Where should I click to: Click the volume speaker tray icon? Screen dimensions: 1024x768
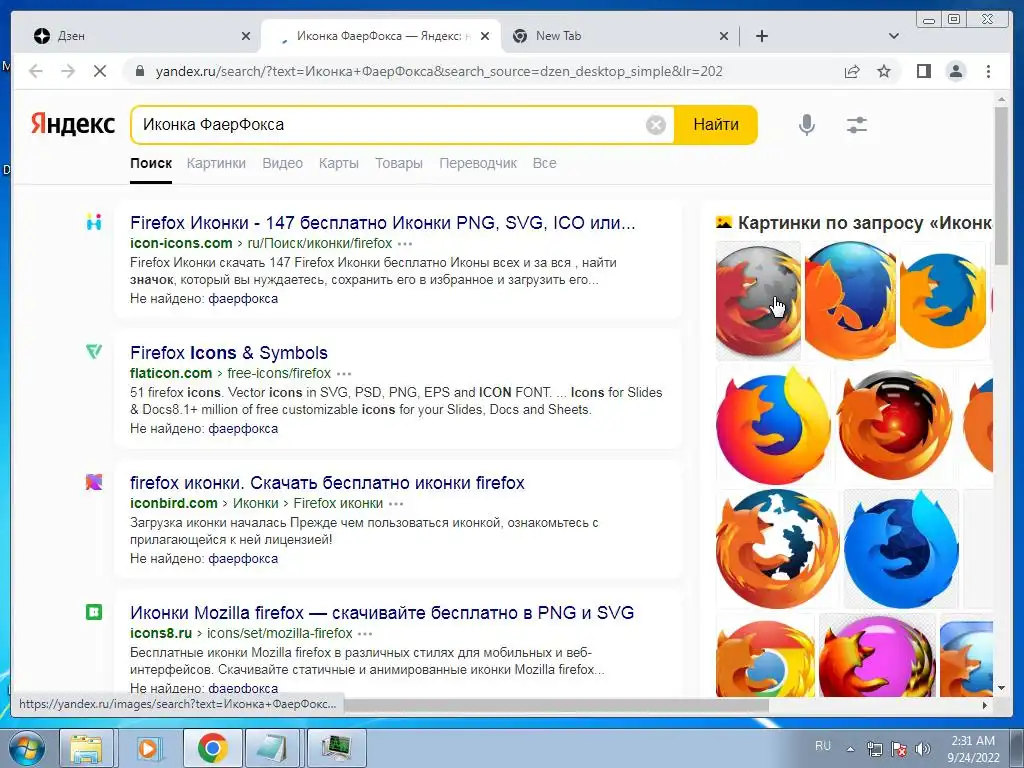923,748
